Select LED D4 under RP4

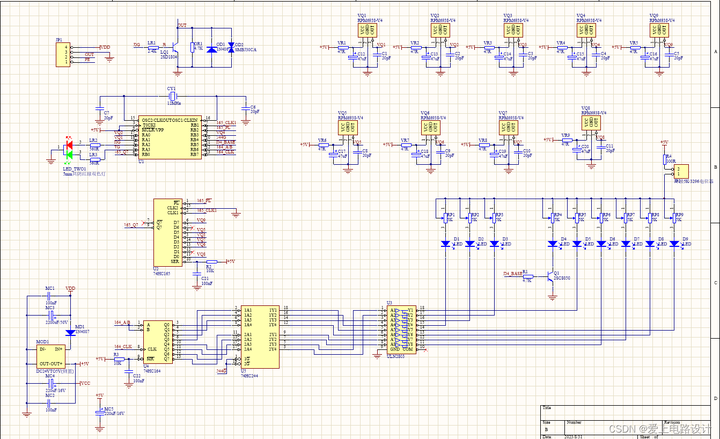(x=553, y=244)
